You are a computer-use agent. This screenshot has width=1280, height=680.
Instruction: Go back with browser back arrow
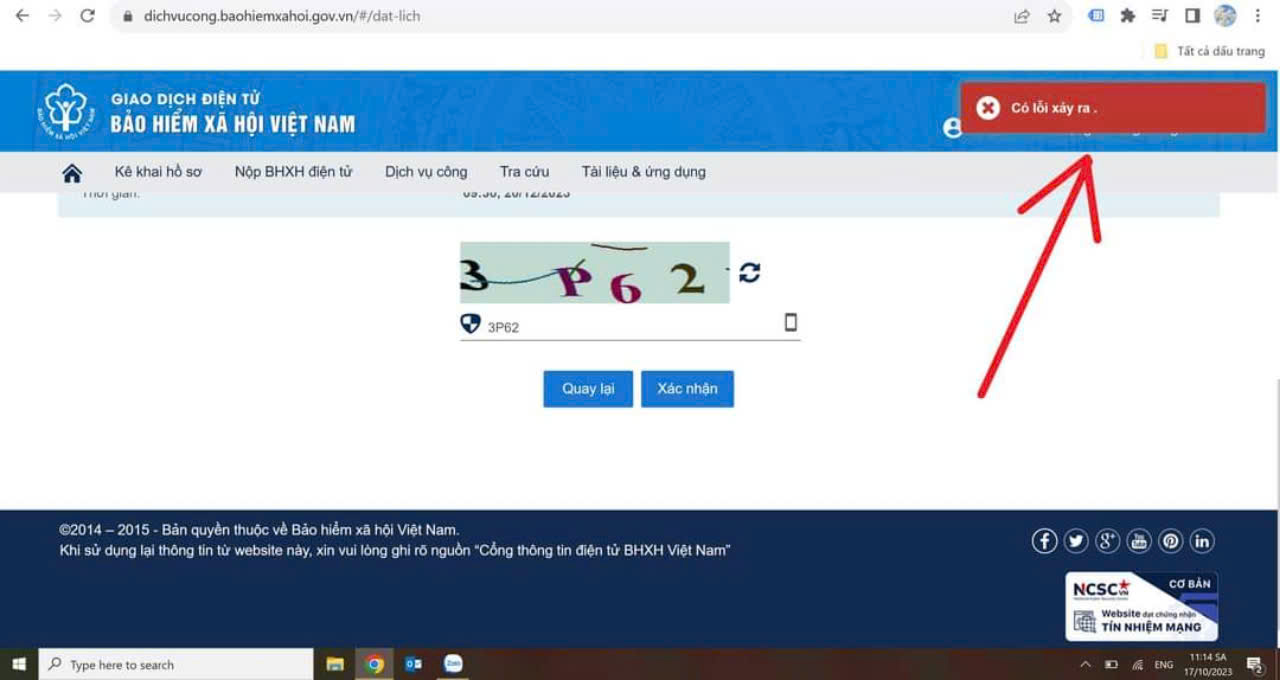point(22,16)
